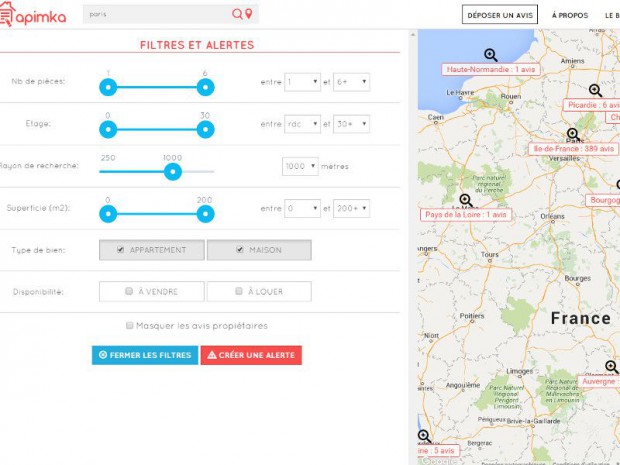The width and height of the screenshot is (620, 465).
Task: Zoom into Picardie magnifier marker
Action: [x=595, y=91]
